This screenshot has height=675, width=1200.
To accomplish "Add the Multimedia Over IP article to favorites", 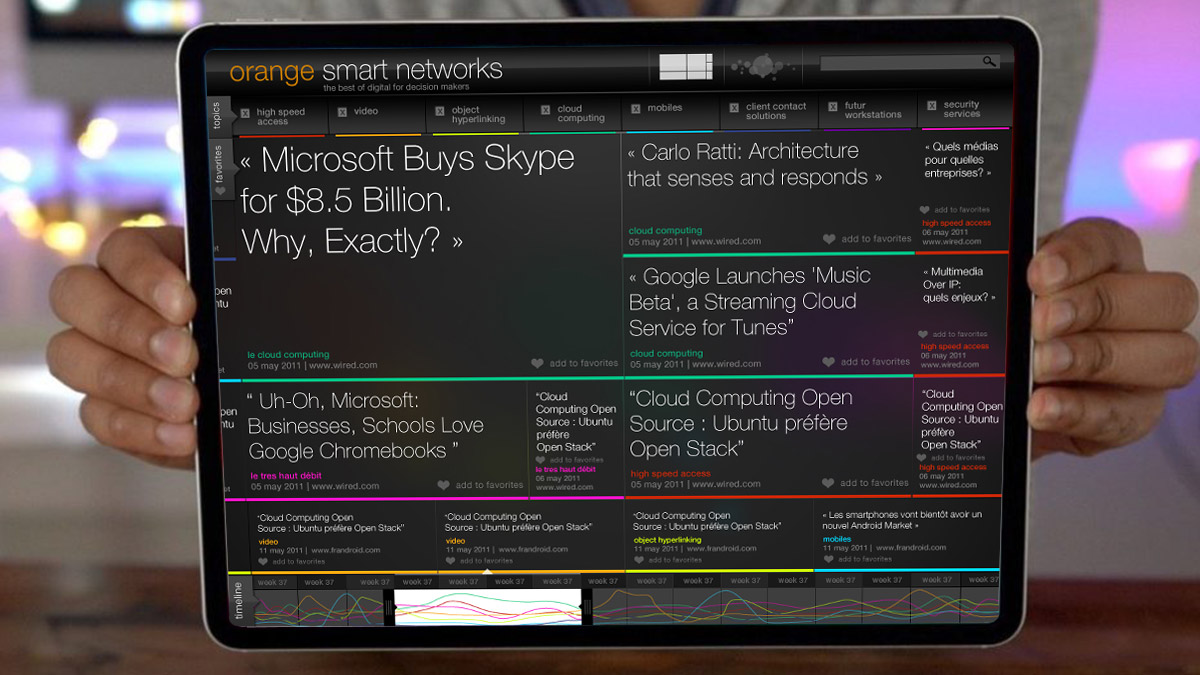I will 954,334.
